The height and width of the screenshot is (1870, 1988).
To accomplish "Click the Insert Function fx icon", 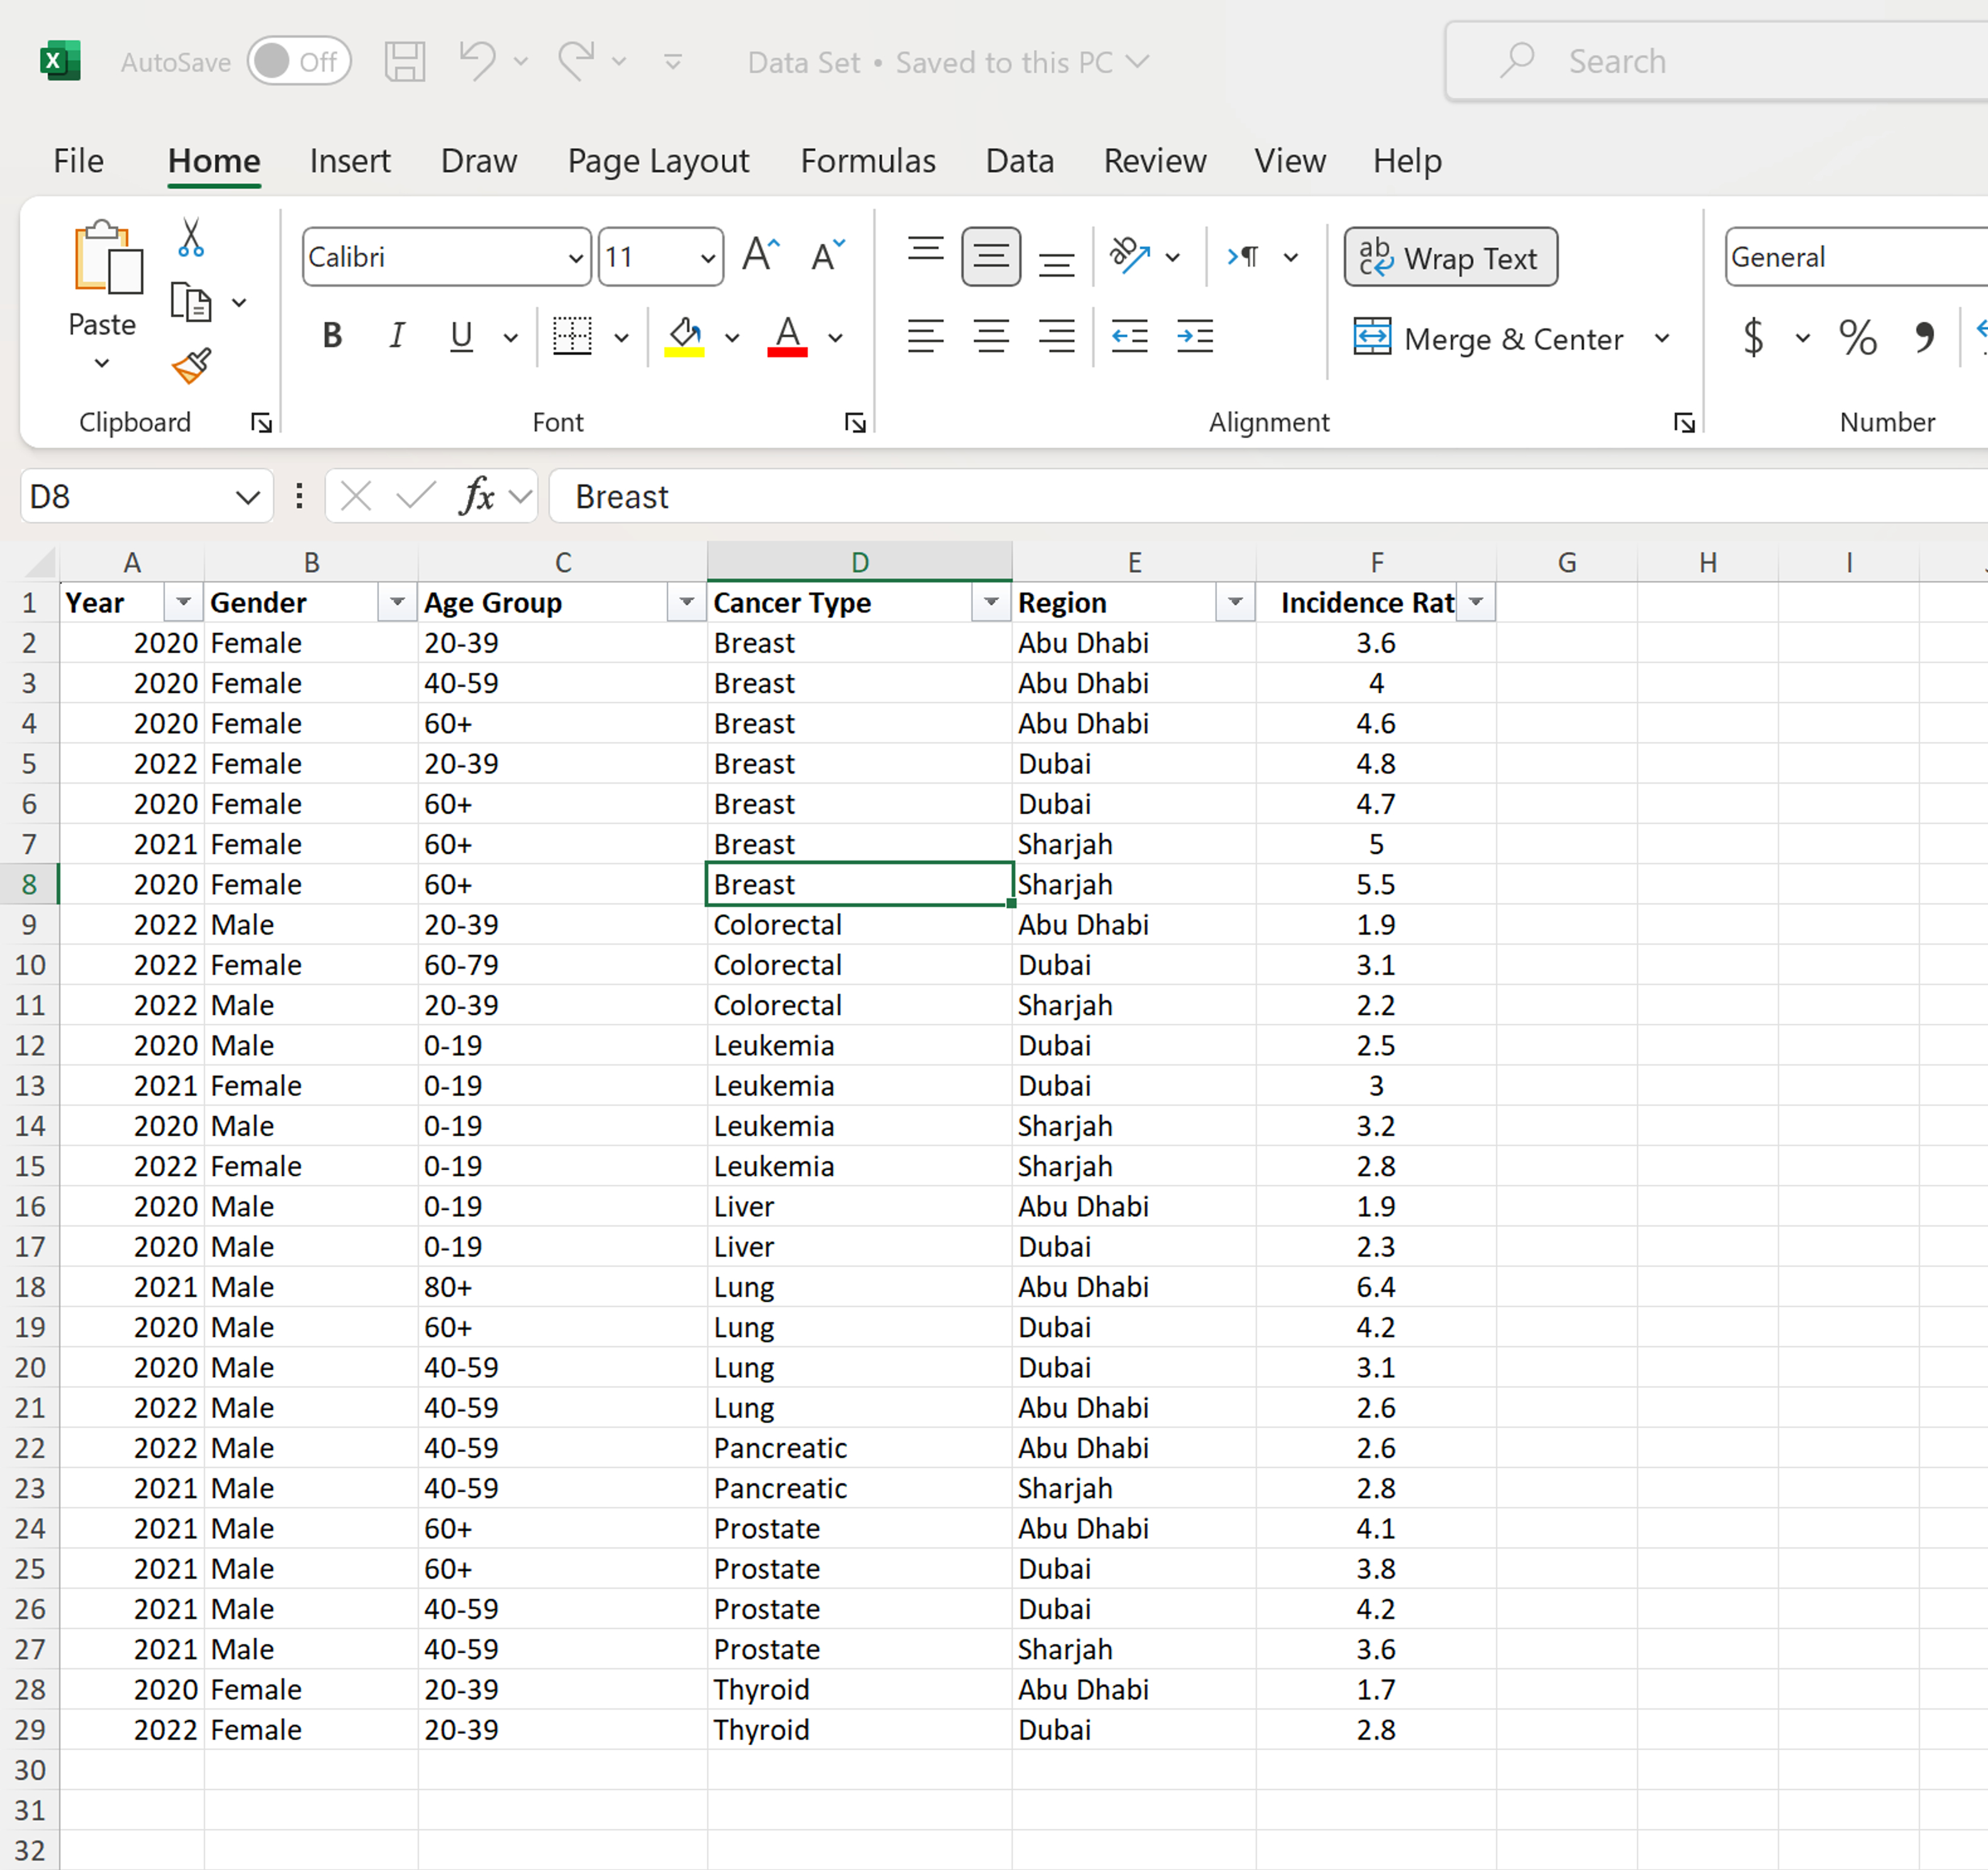I will point(478,496).
